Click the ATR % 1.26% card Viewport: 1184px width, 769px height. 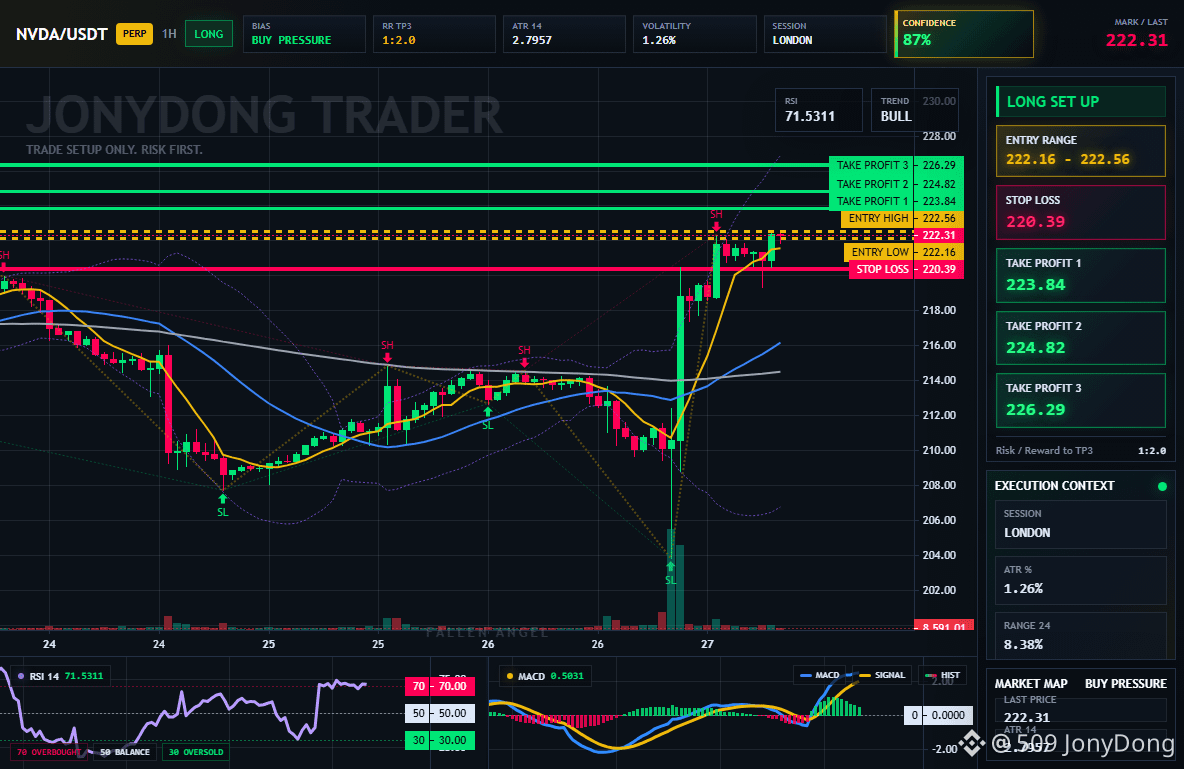(1081, 580)
